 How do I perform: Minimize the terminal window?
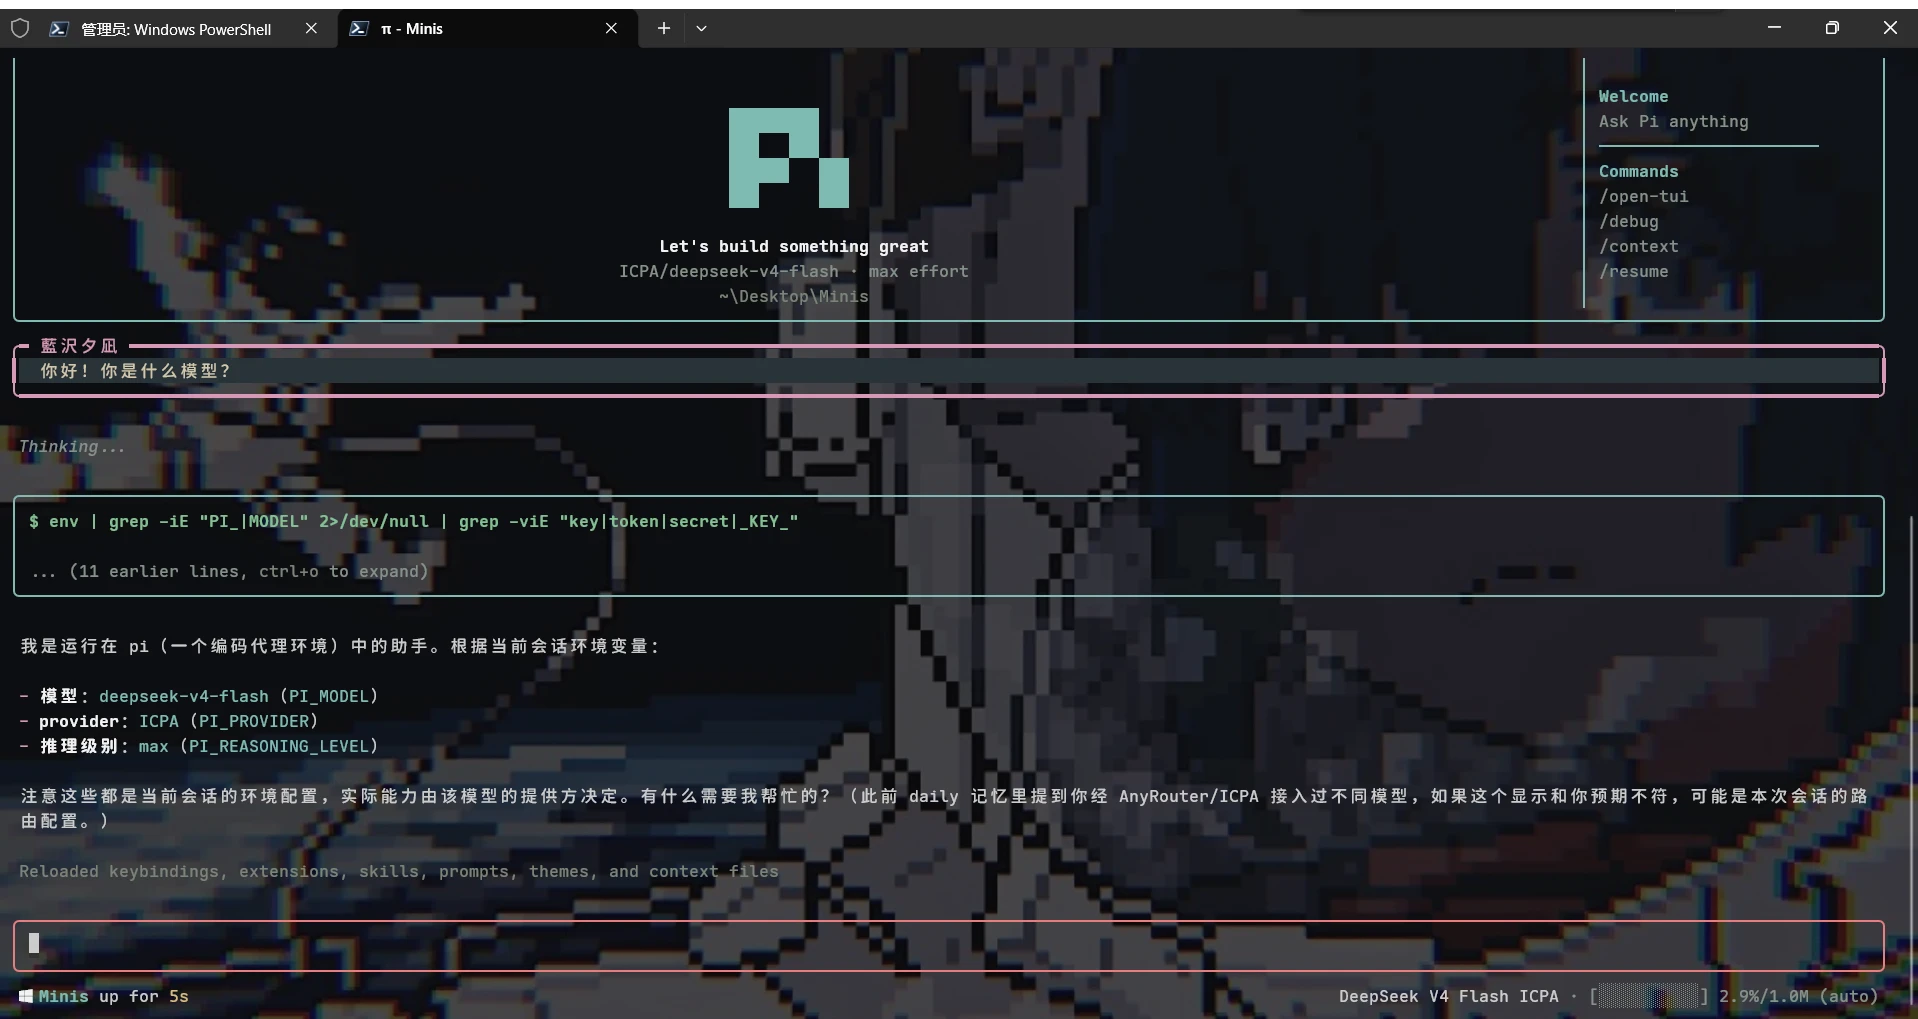point(1774,28)
